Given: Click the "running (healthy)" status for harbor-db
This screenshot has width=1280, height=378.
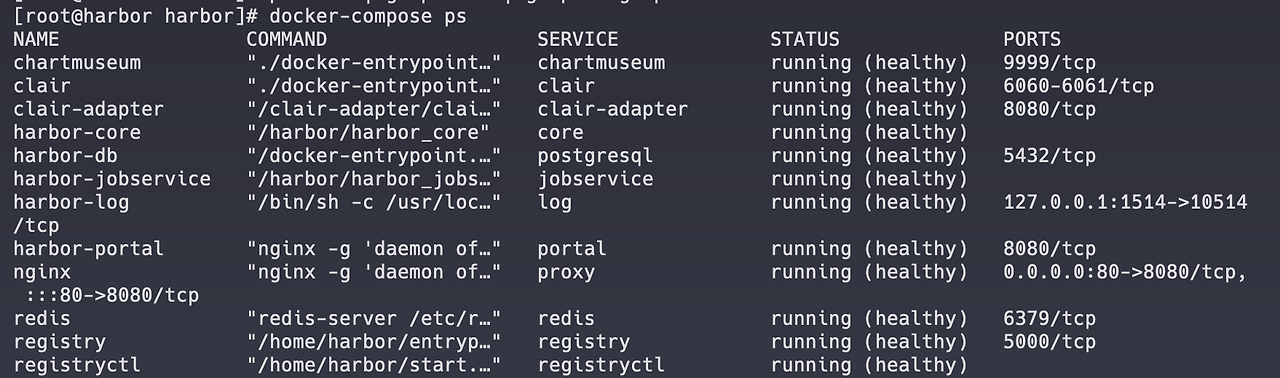Looking at the screenshot, I should click(x=869, y=155).
